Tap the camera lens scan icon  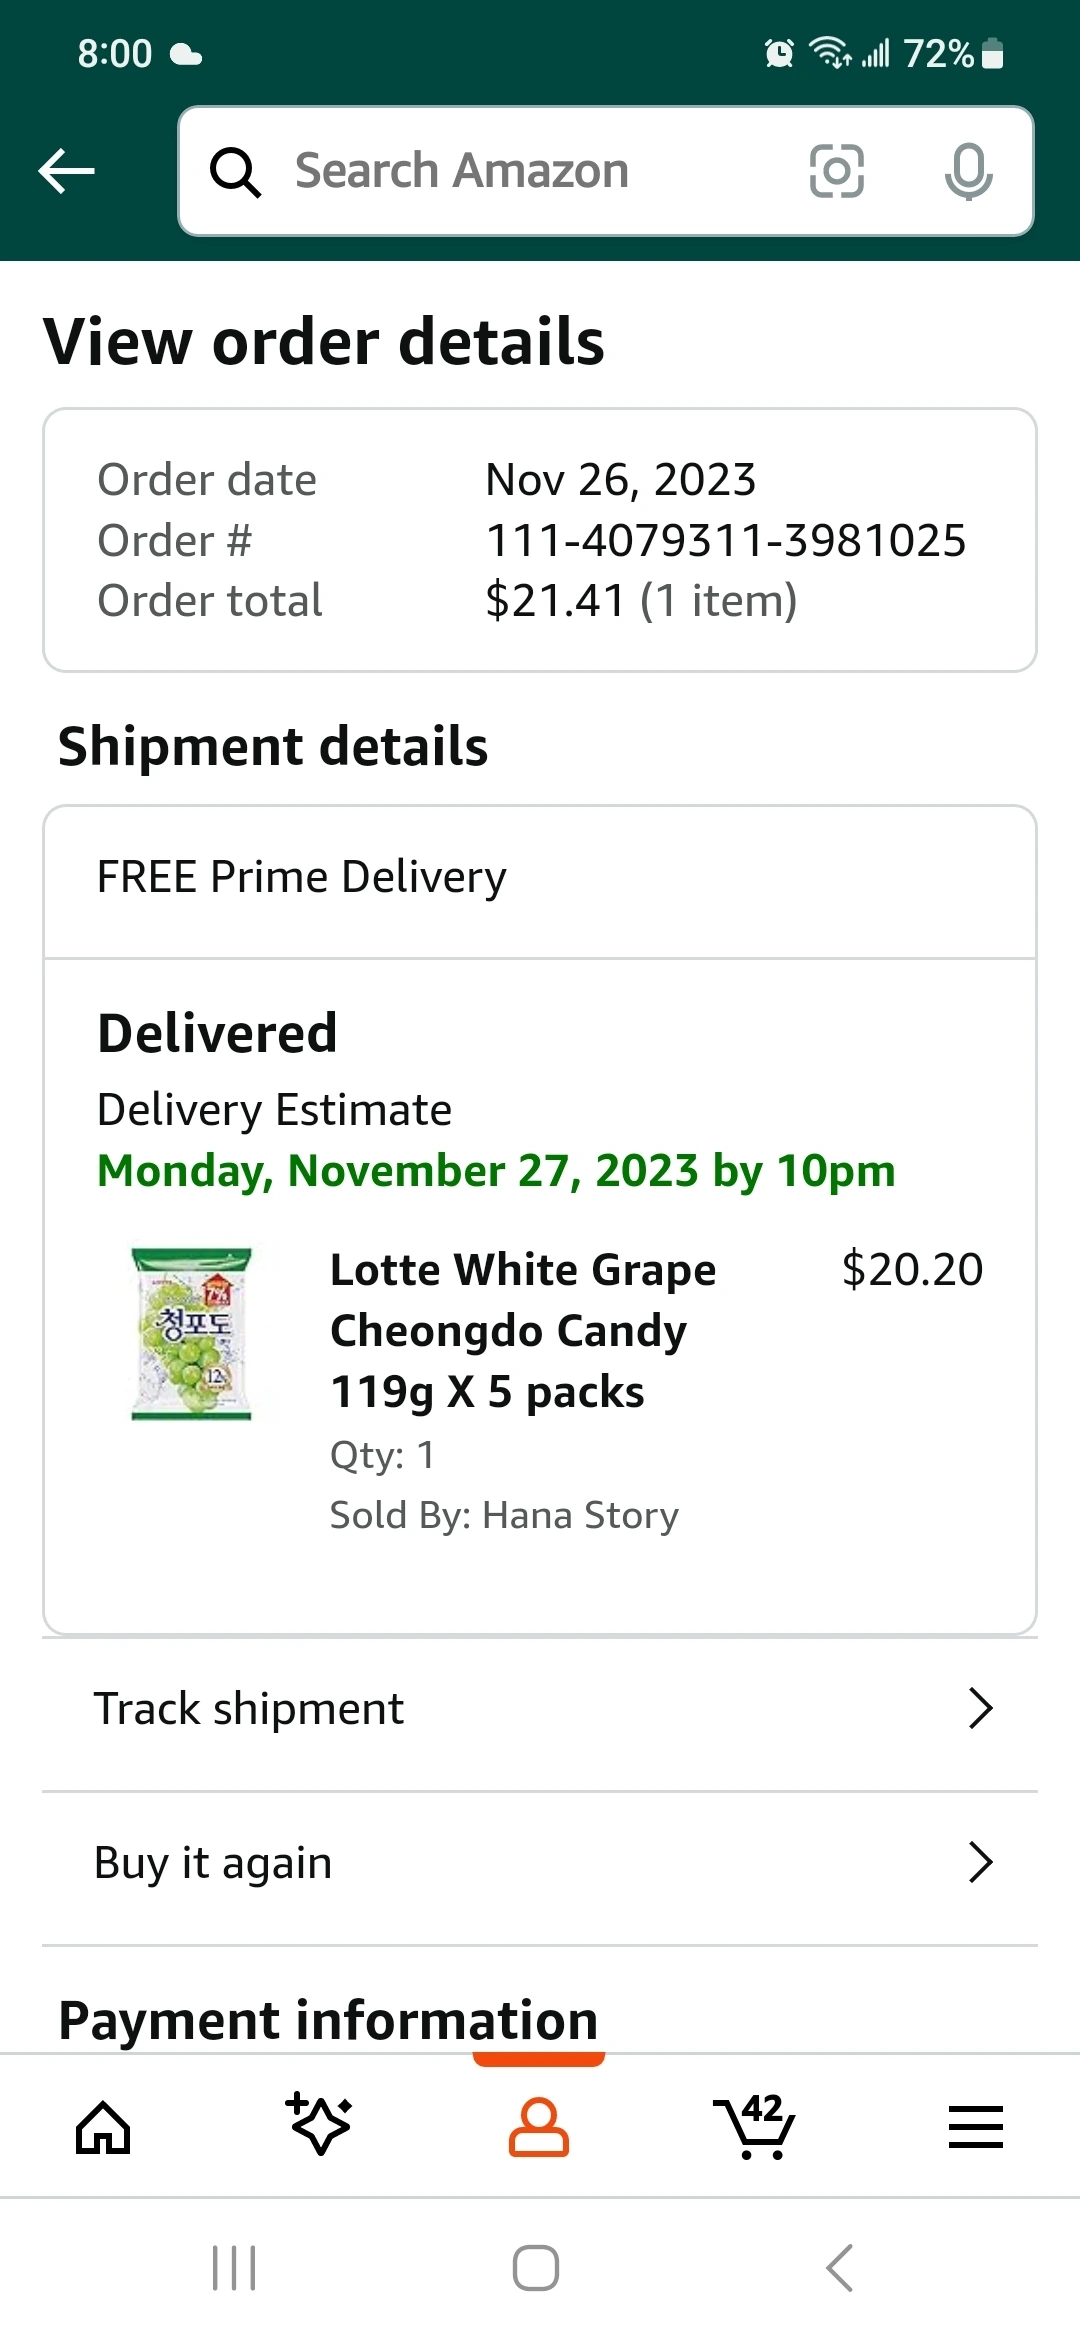(836, 171)
